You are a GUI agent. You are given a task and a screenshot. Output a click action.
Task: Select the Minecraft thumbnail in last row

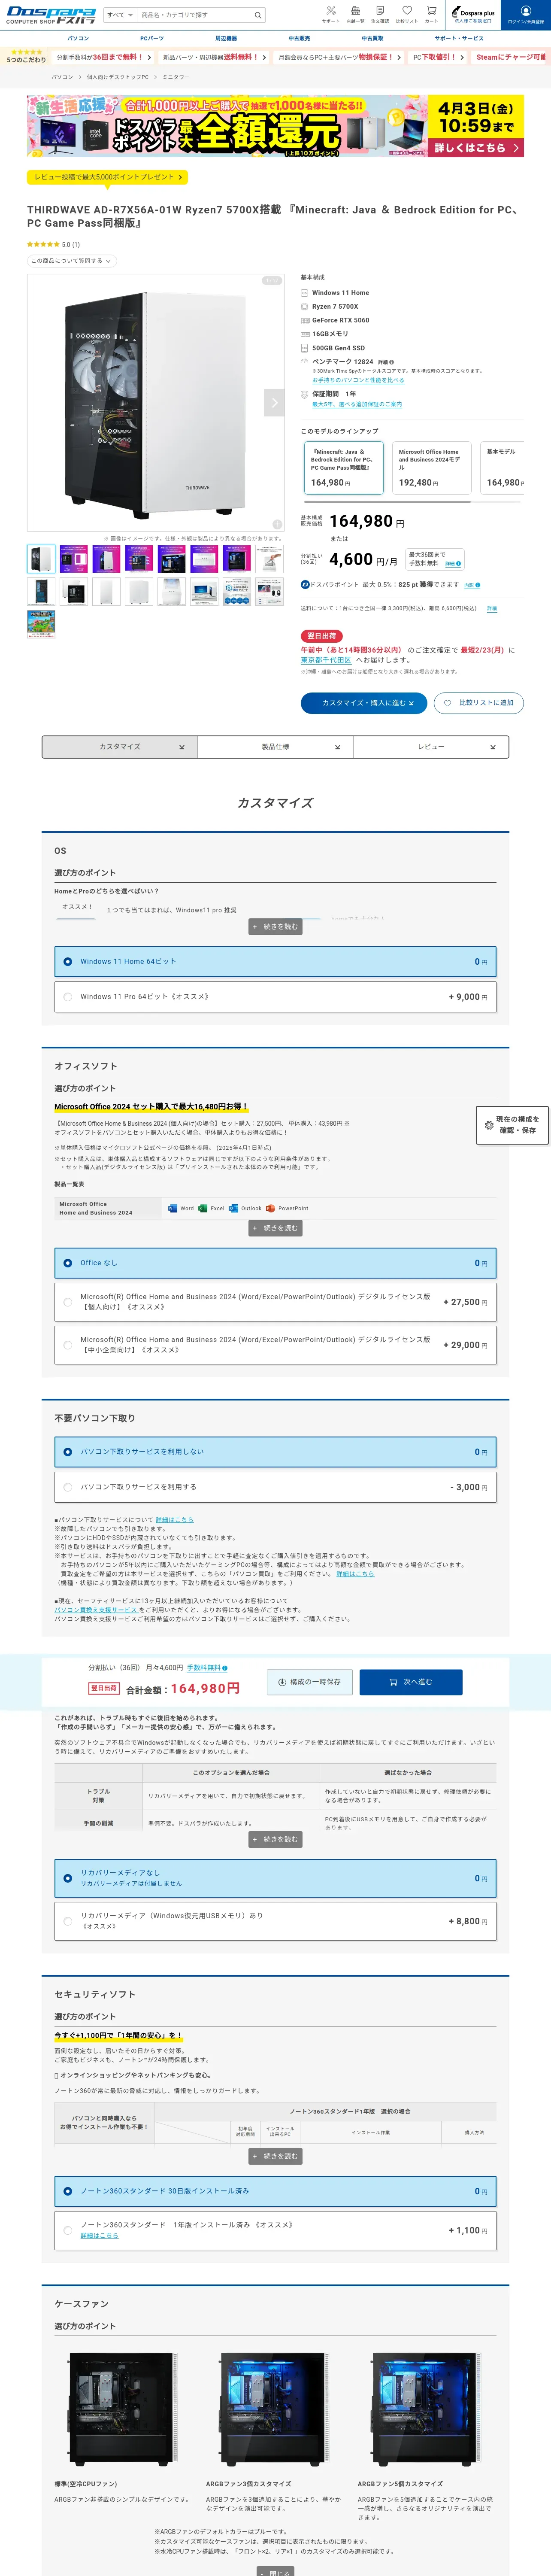click(41, 623)
